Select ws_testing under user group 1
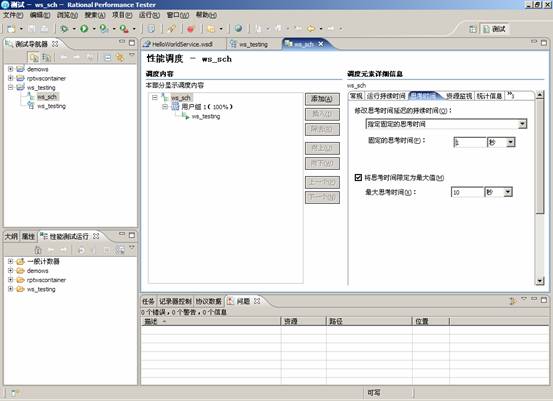553x401 pixels. 206,116
